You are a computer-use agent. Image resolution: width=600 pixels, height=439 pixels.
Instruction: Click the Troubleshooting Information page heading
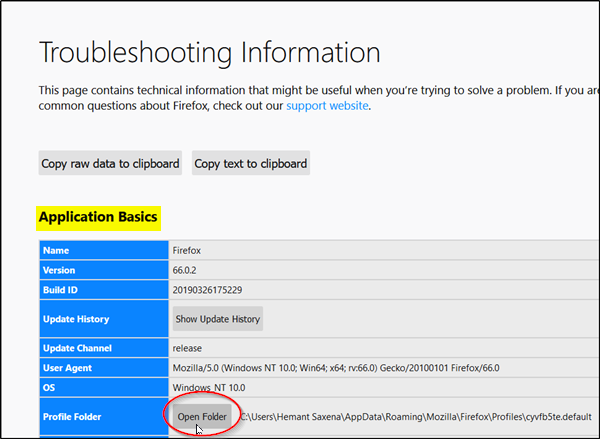click(209, 52)
